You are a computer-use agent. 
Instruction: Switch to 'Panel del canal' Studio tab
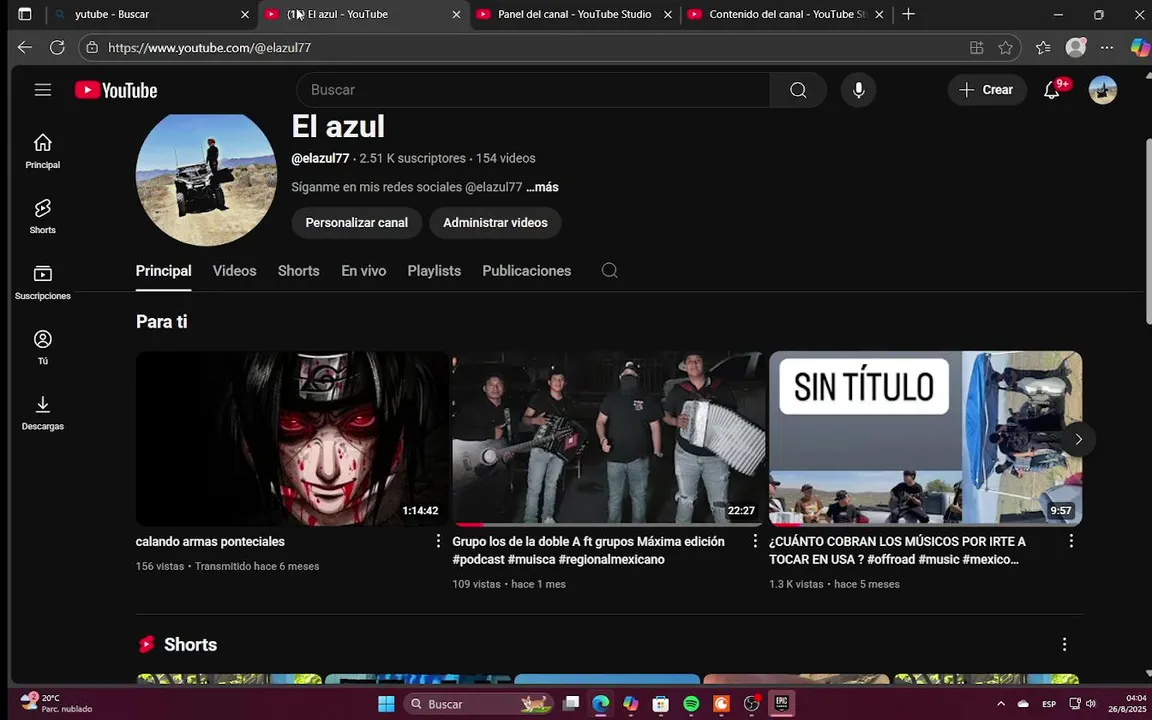point(574,14)
